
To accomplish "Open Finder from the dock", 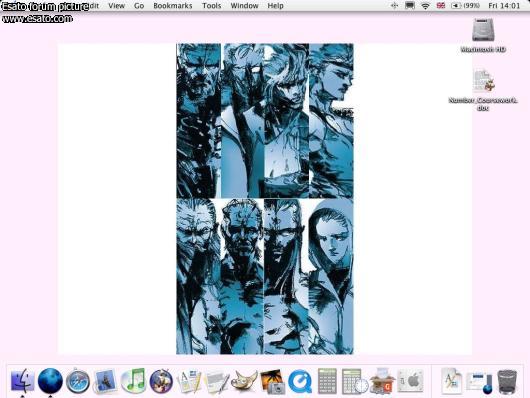I will pos(23,381).
